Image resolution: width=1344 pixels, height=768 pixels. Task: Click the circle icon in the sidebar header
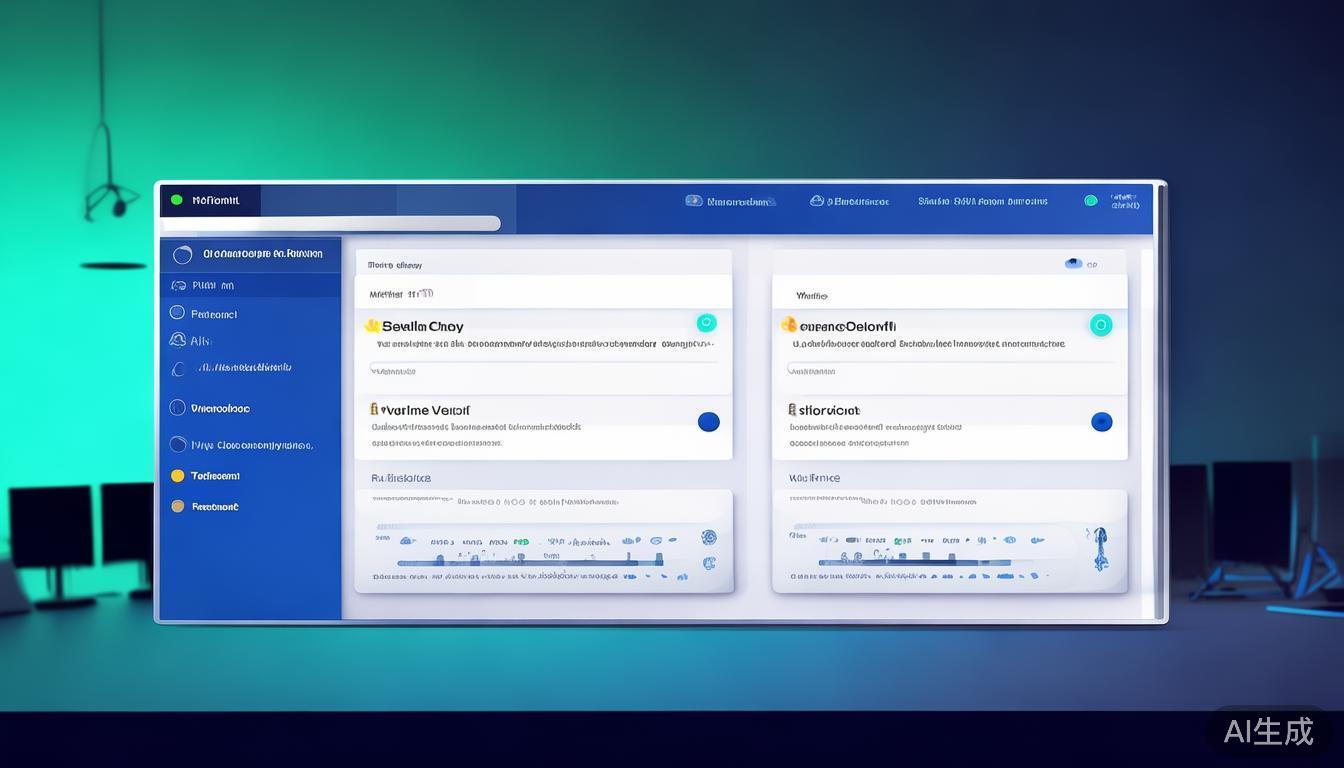182,255
